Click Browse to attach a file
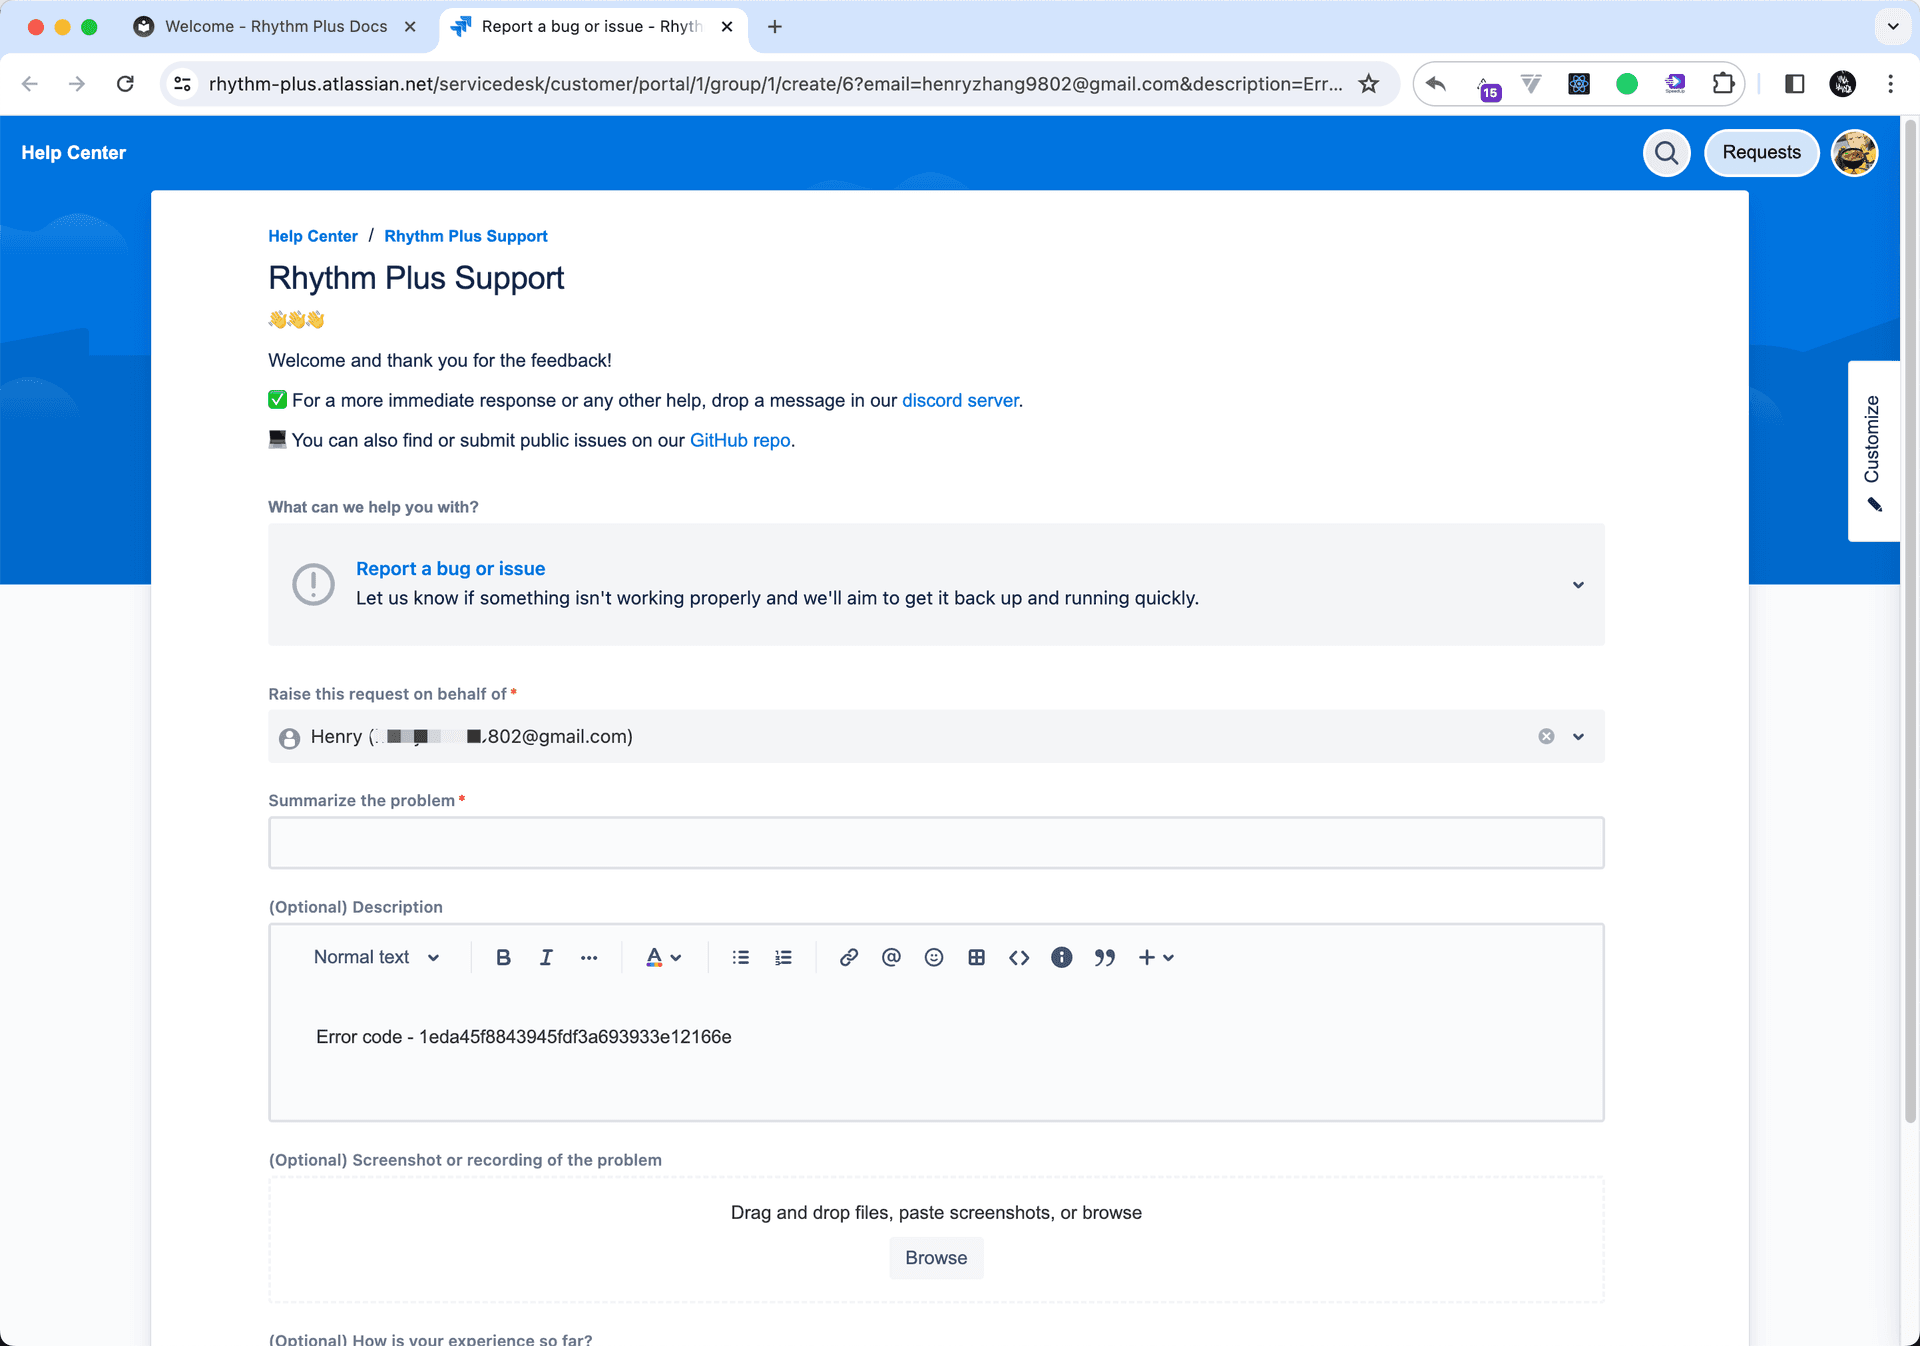The image size is (1920, 1346). [936, 1258]
